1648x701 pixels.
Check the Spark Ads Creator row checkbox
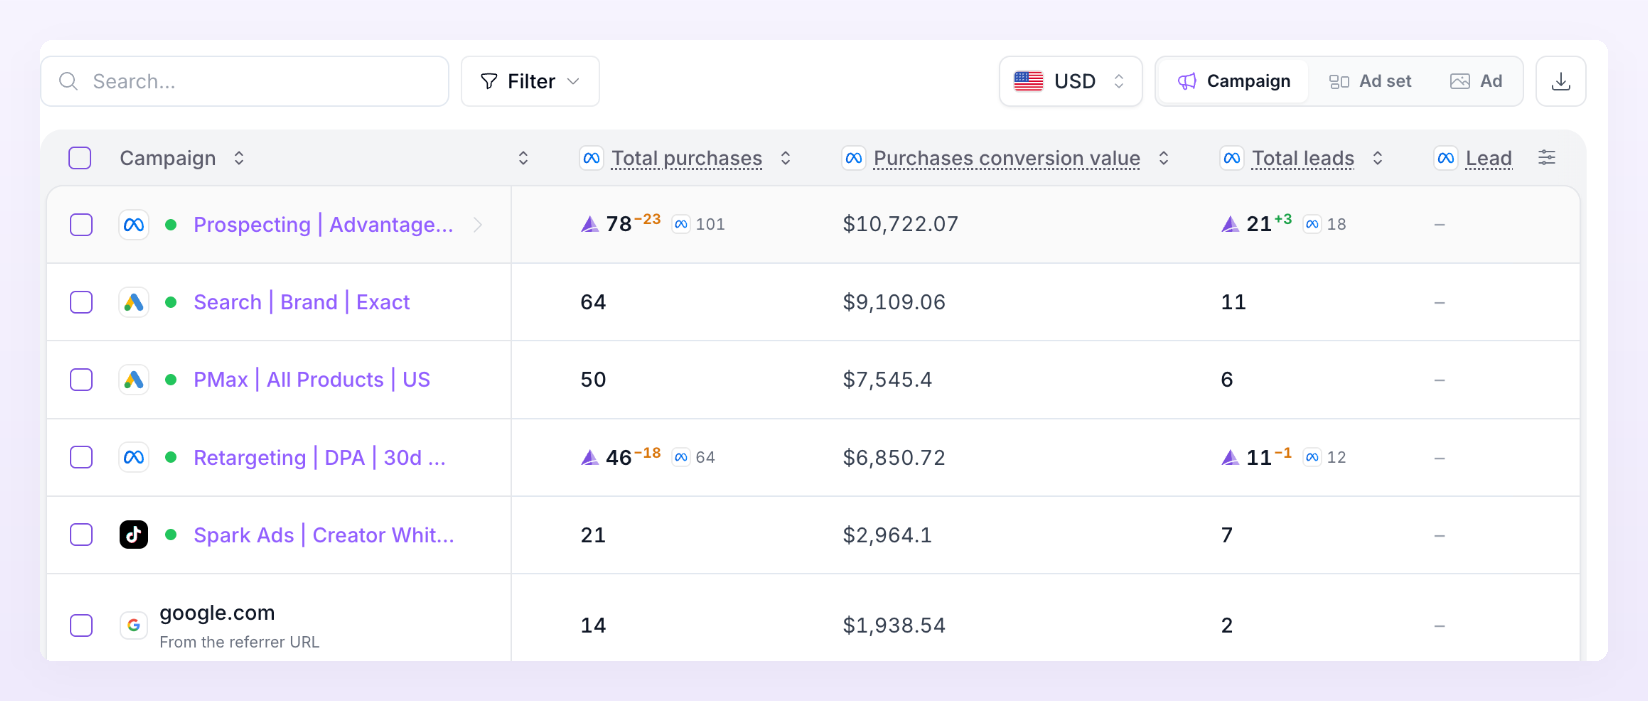81,535
